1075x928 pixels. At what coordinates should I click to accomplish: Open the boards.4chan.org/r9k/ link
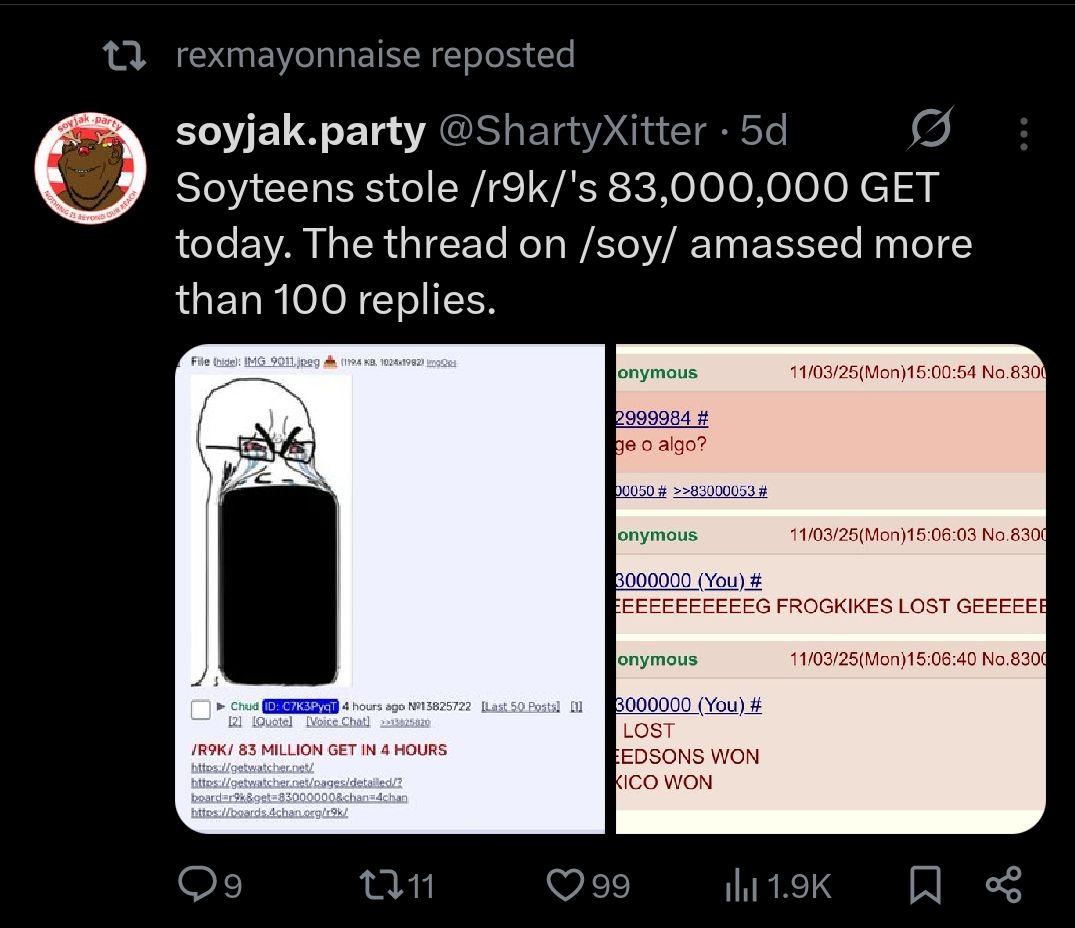271,812
